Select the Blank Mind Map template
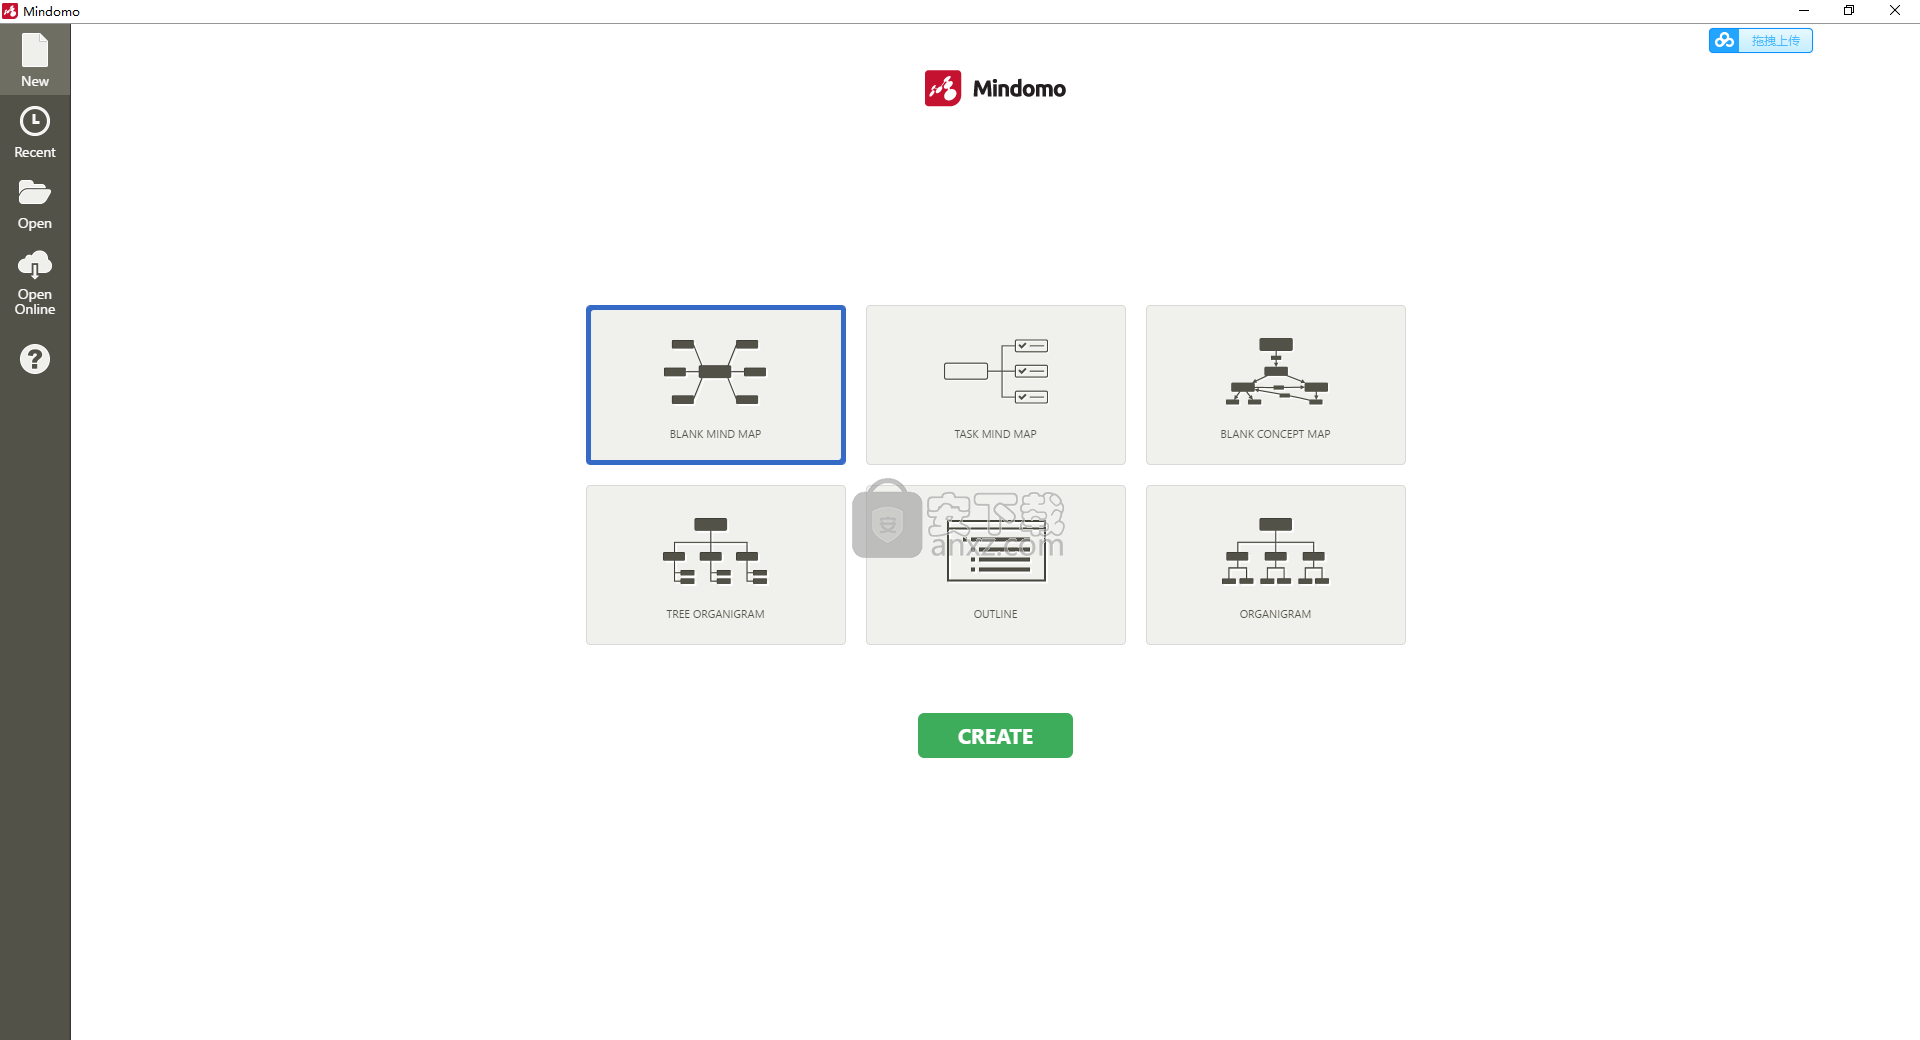This screenshot has width=1920, height=1040. (716, 385)
